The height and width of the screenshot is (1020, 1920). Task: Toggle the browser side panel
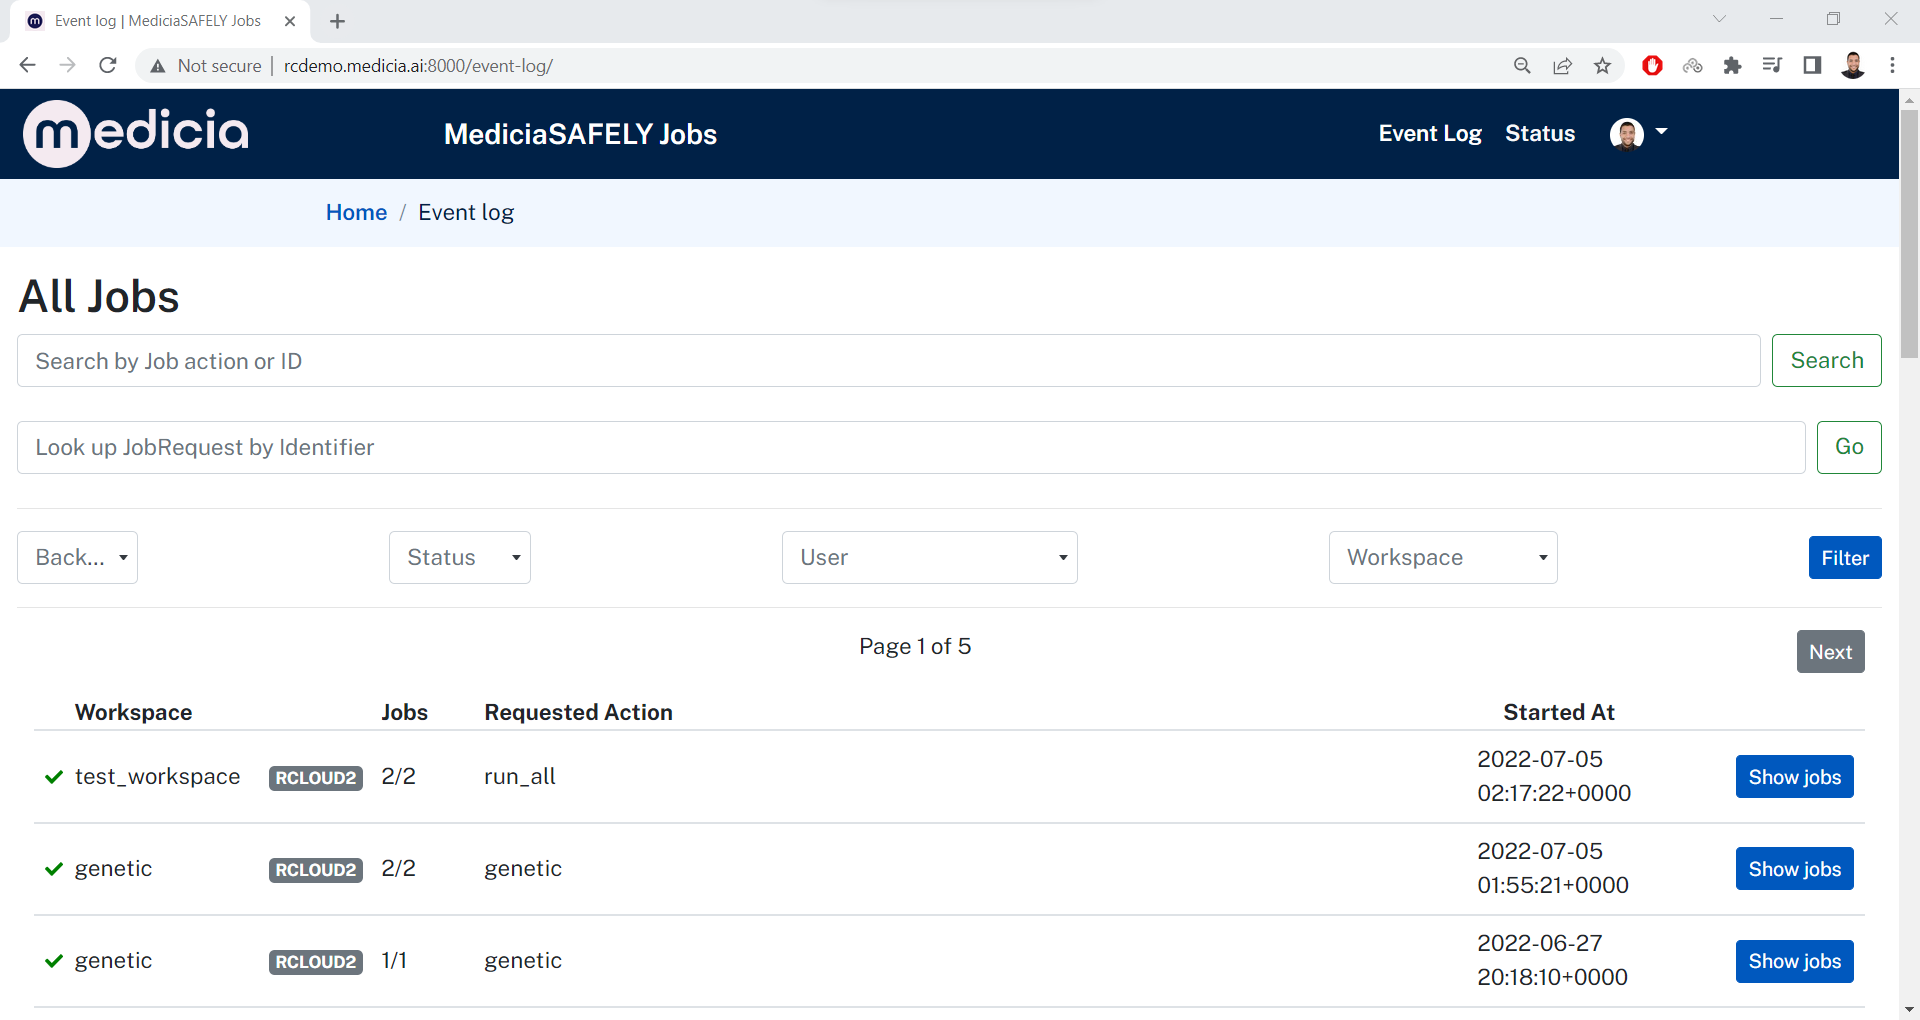coord(1812,65)
